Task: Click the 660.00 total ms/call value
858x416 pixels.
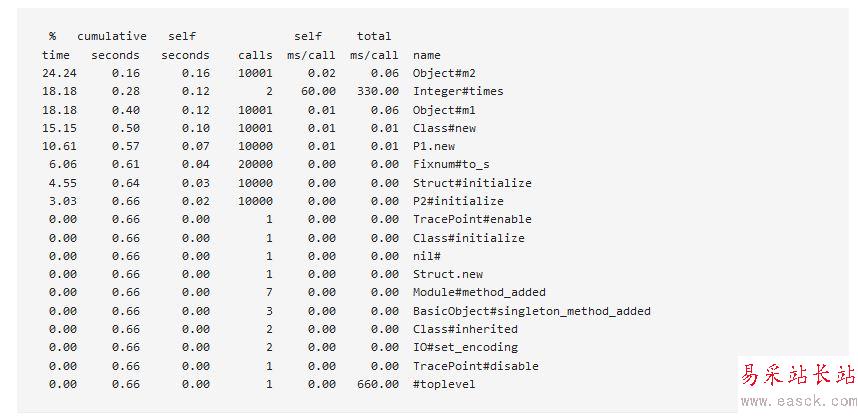Action: (377, 384)
